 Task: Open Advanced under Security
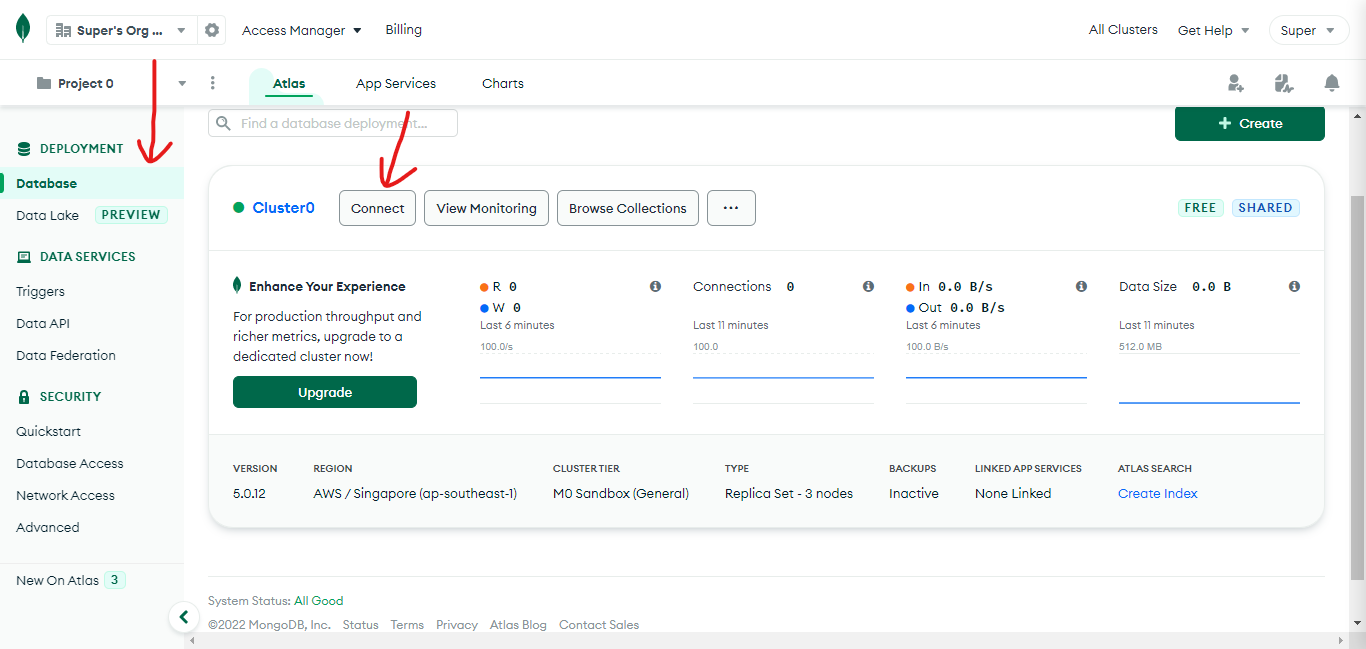(x=47, y=527)
